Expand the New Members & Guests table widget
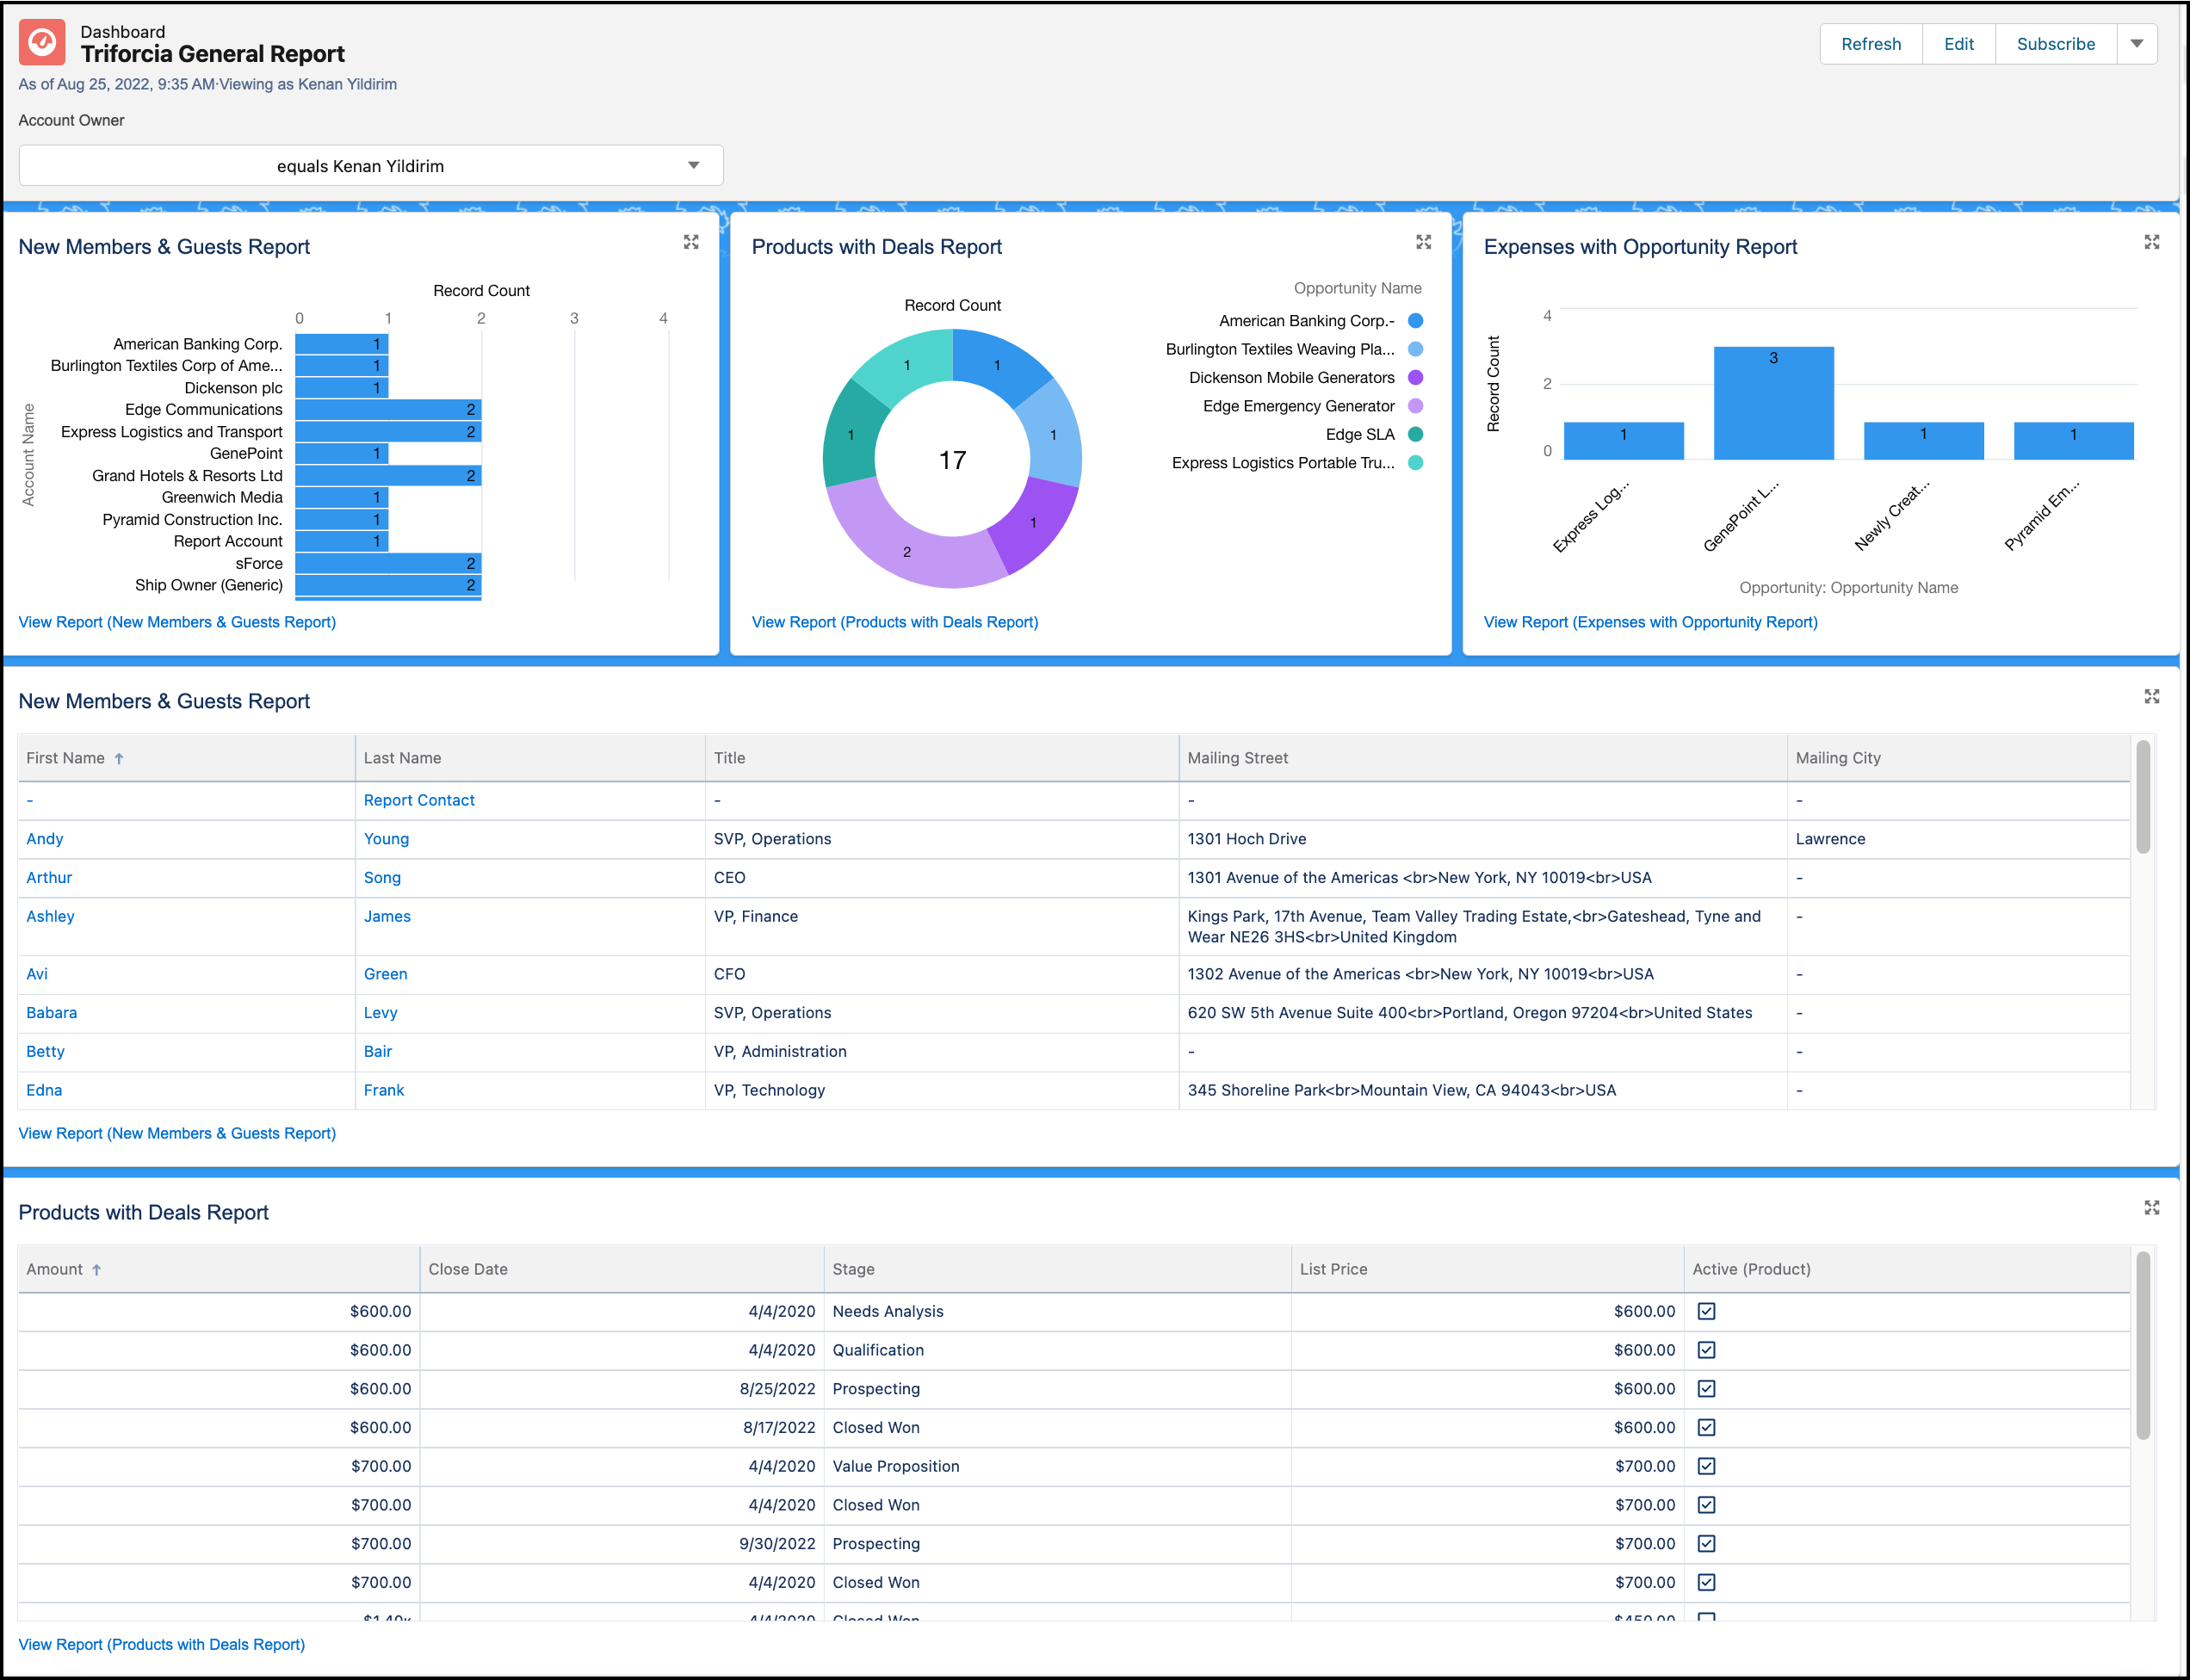 pyautogui.click(x=2152, y=696)
